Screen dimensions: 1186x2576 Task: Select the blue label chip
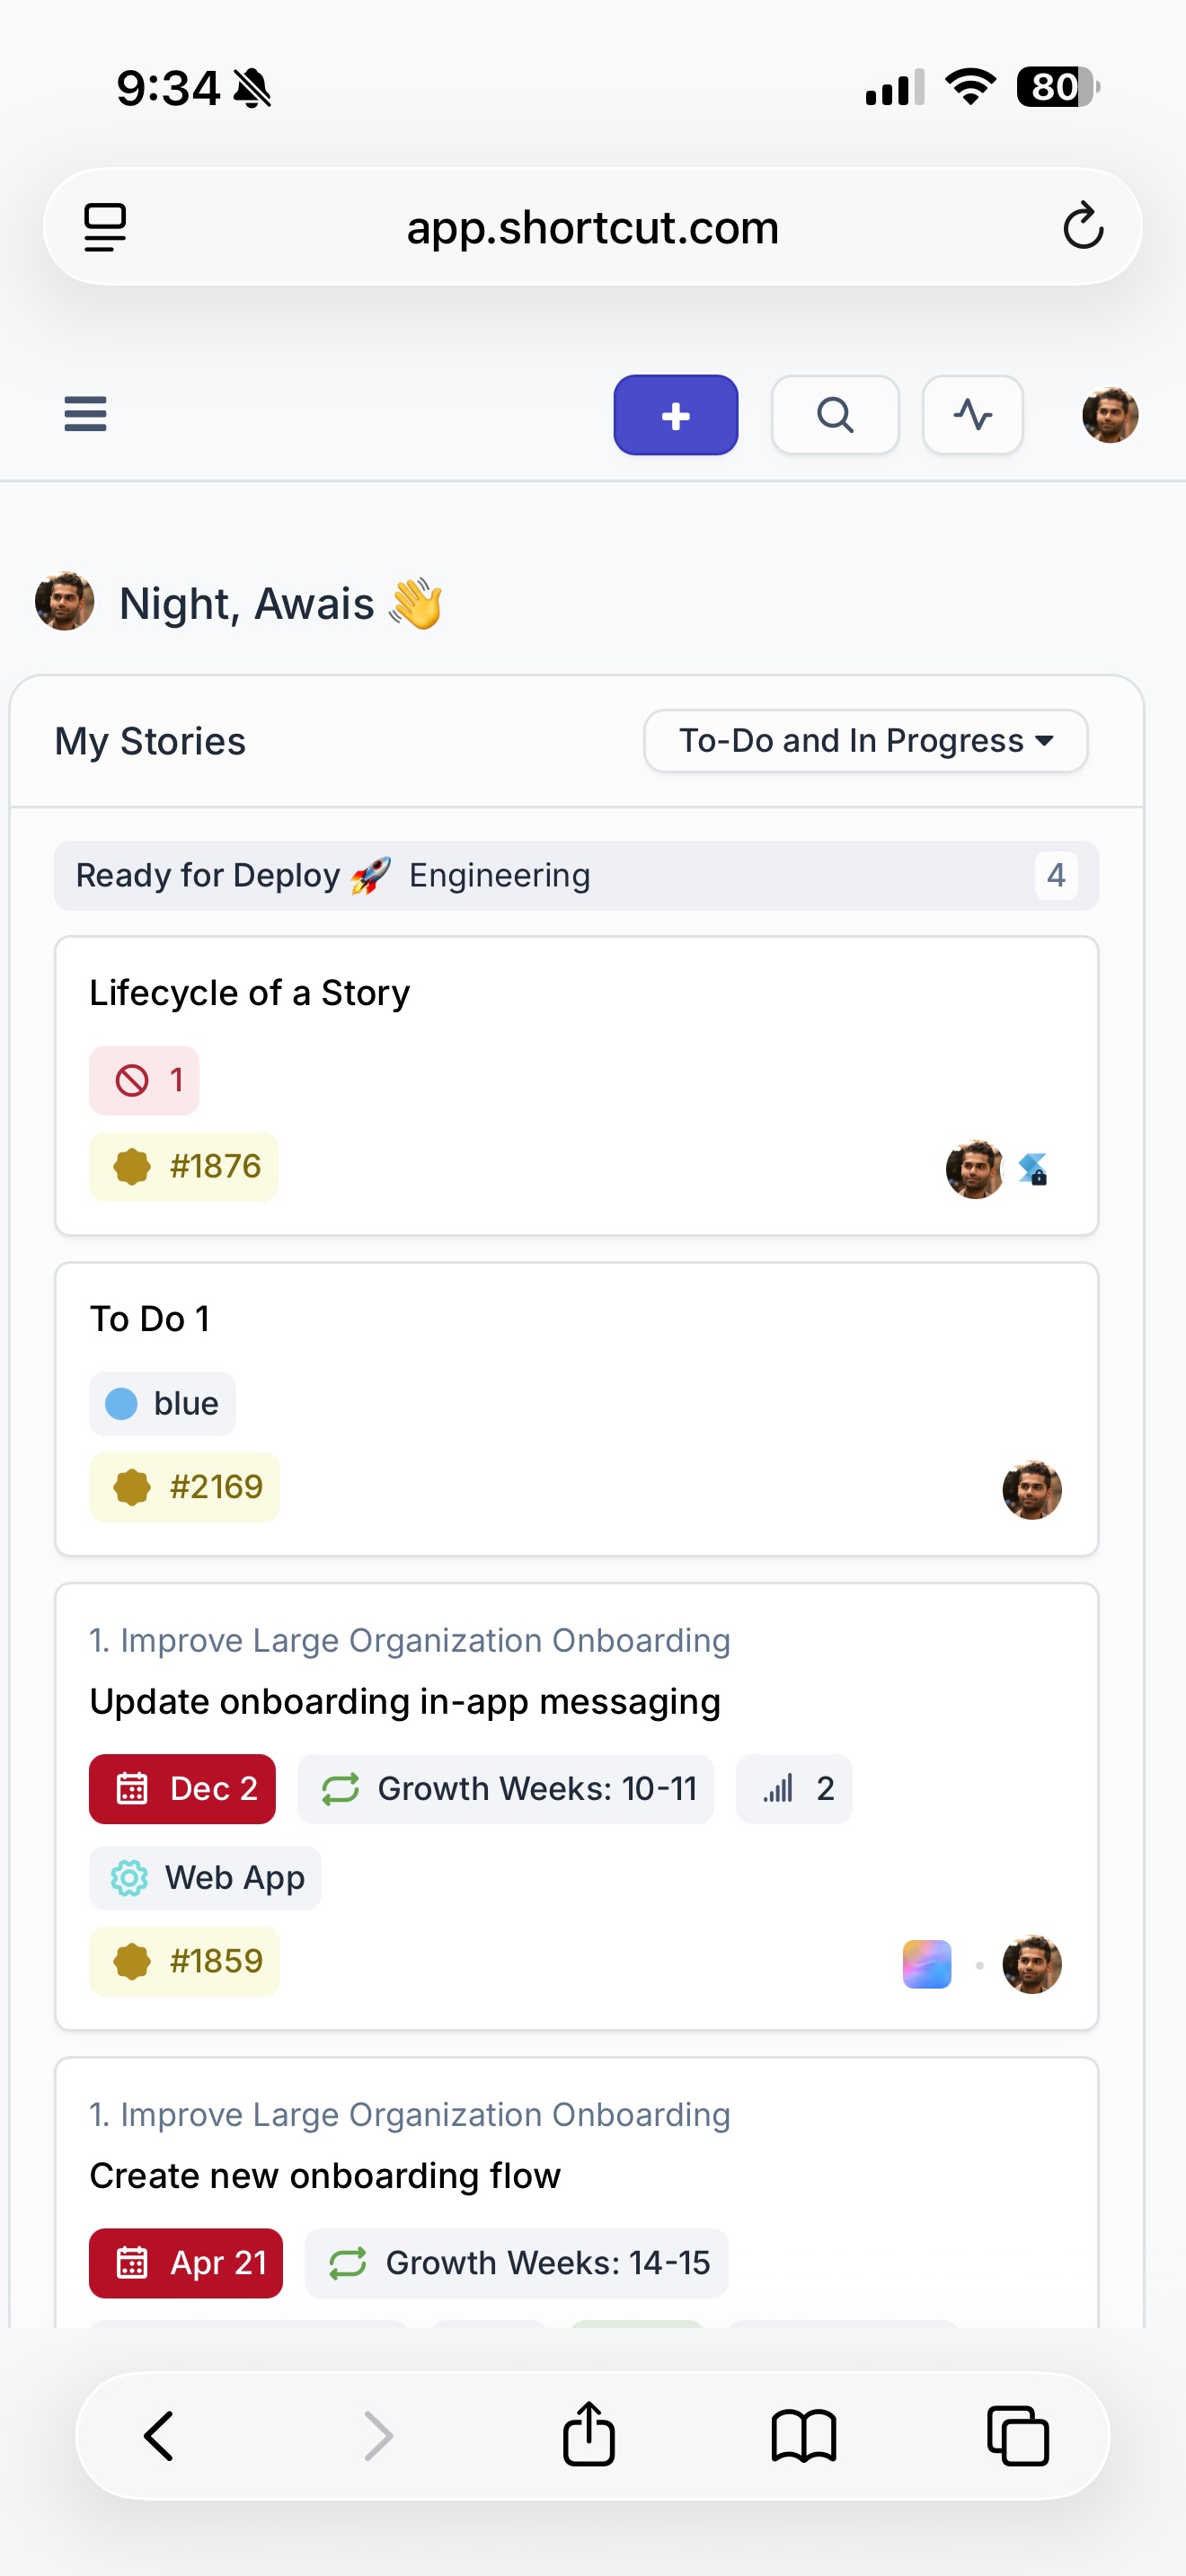162,1403
